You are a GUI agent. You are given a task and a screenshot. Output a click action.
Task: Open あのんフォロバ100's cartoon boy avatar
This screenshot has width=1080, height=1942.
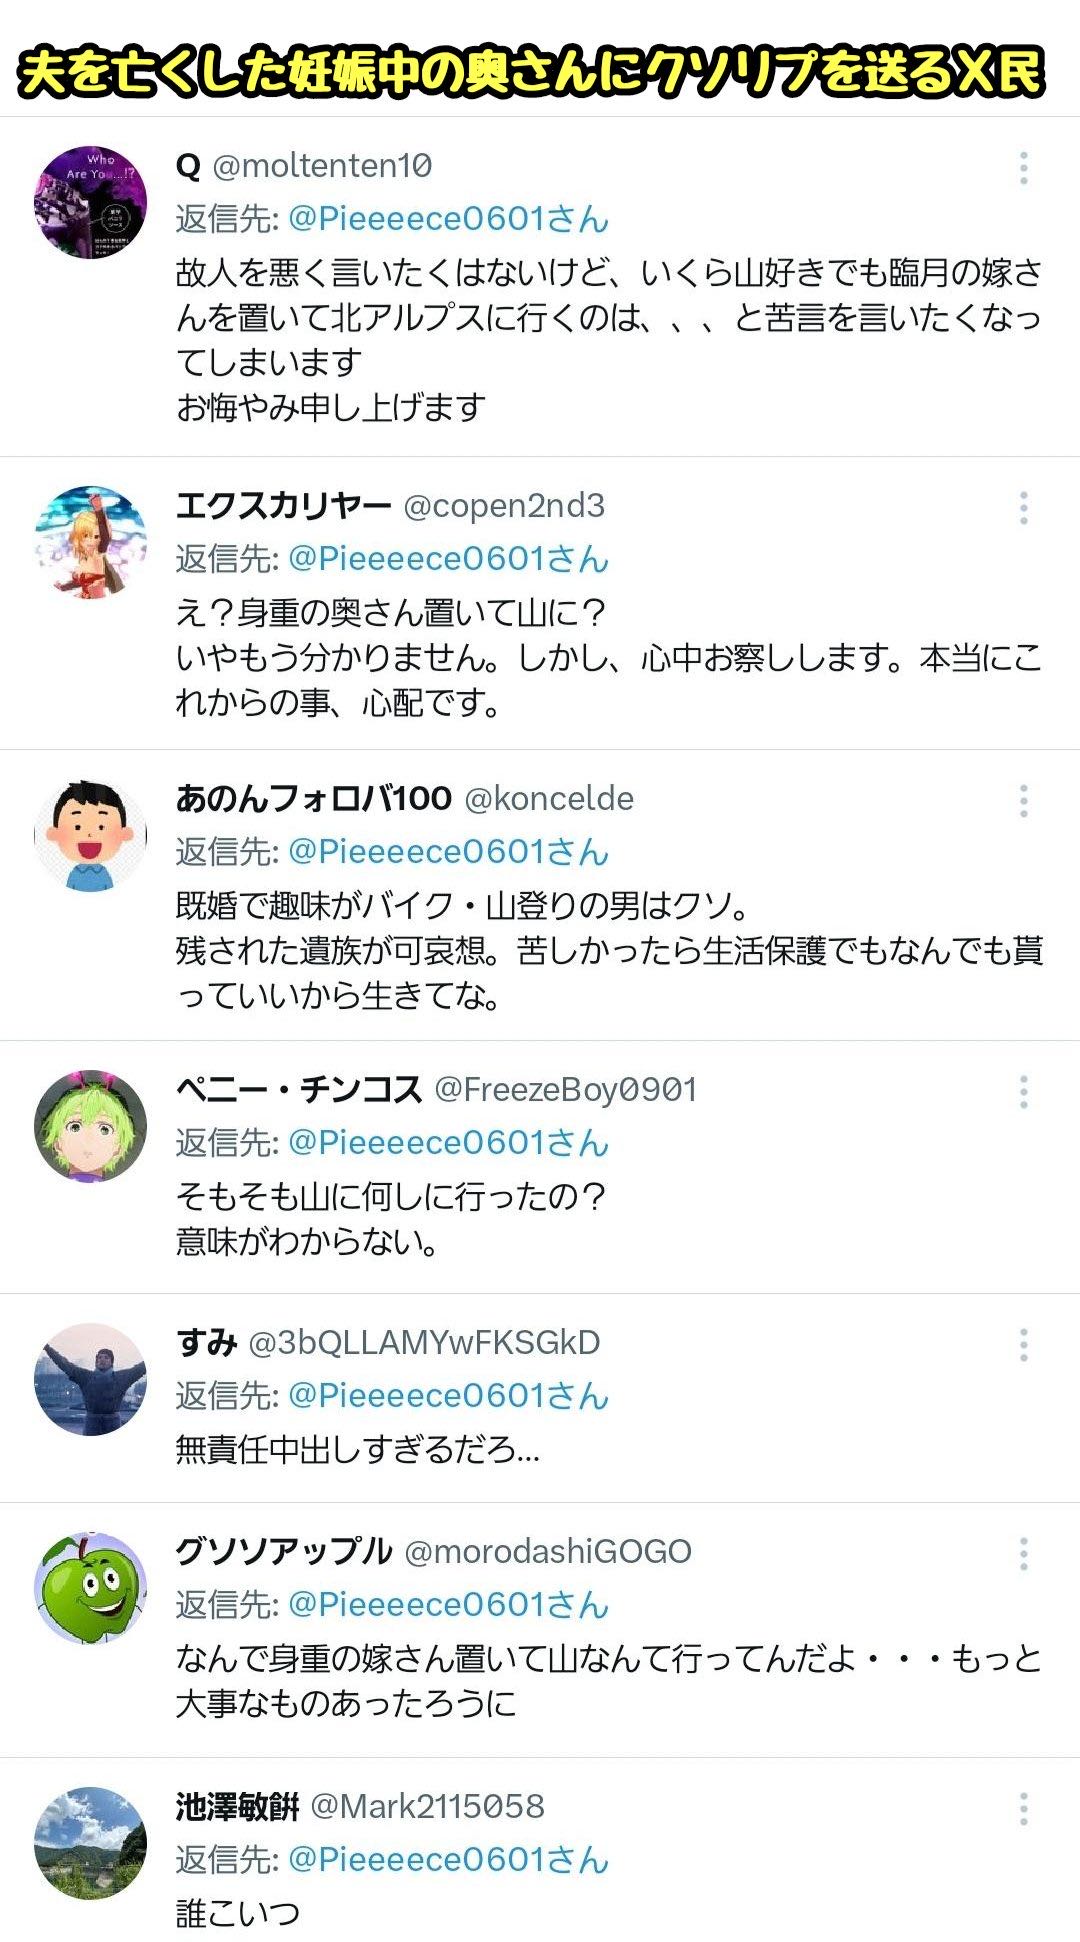90,835
